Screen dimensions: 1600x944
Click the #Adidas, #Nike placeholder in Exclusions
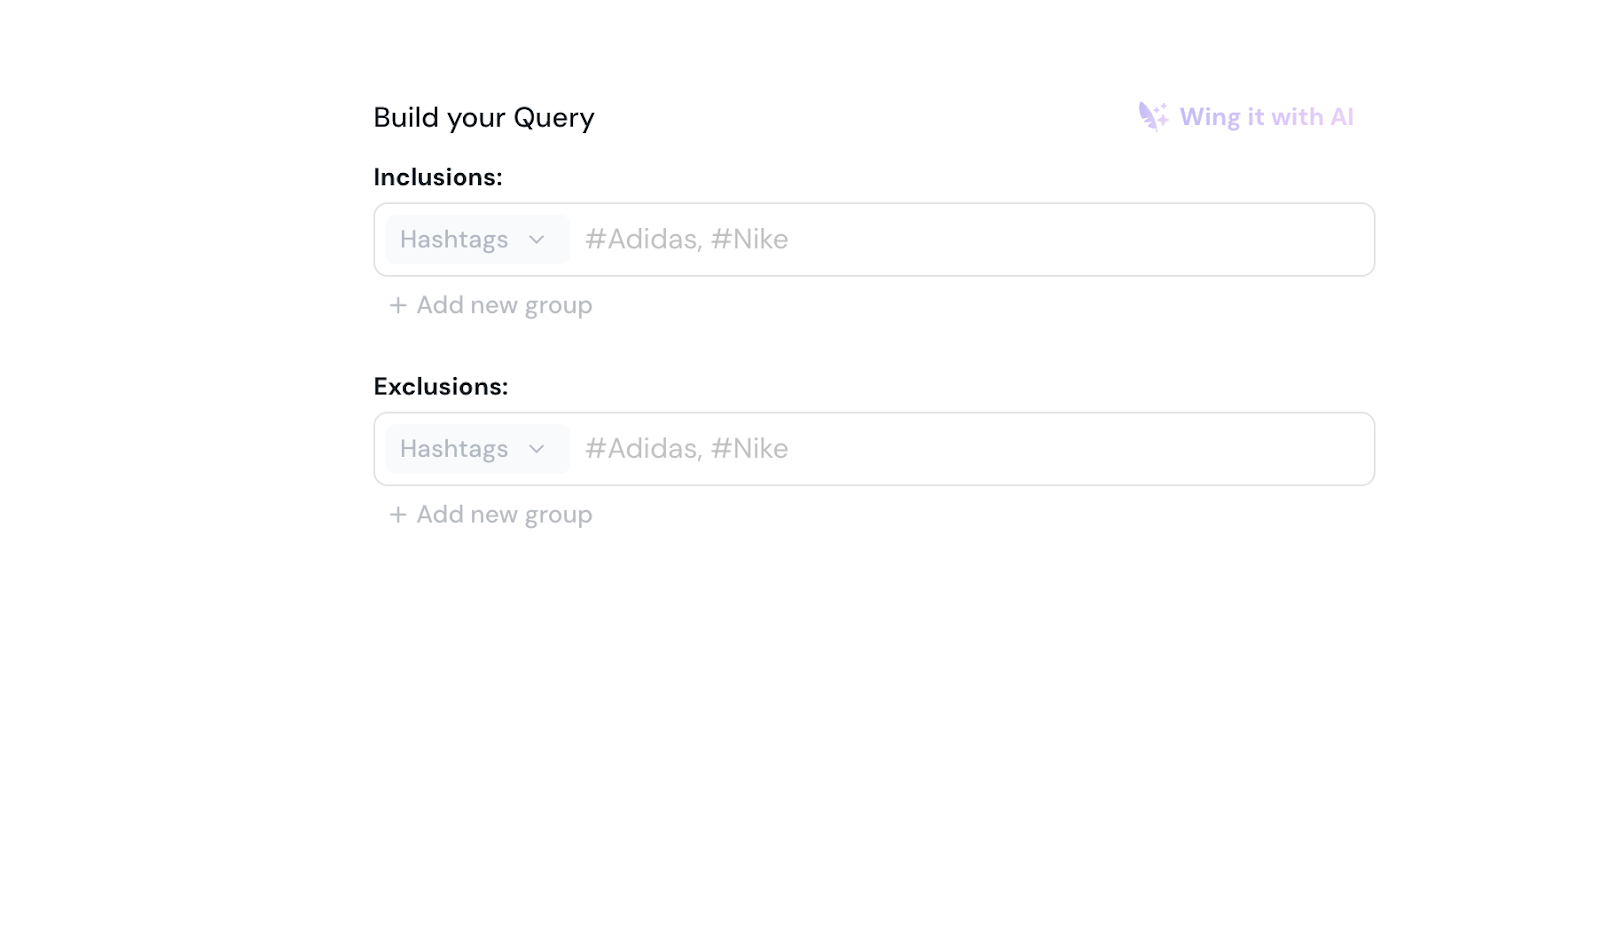(686, 449)
